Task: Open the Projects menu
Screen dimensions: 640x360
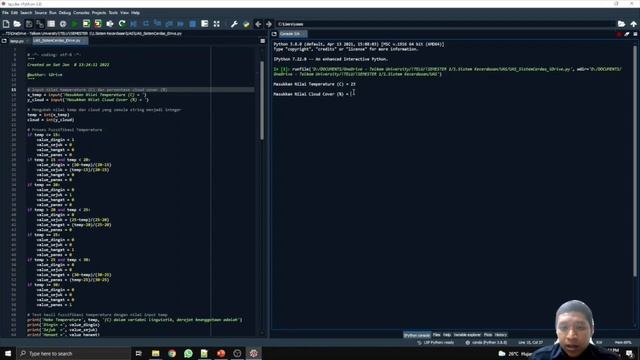Action: 99,13
